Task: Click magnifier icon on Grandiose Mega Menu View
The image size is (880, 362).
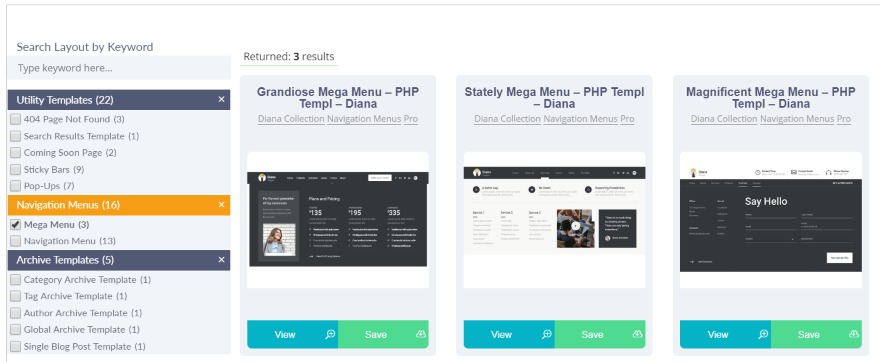Action: tap(330, 334)
